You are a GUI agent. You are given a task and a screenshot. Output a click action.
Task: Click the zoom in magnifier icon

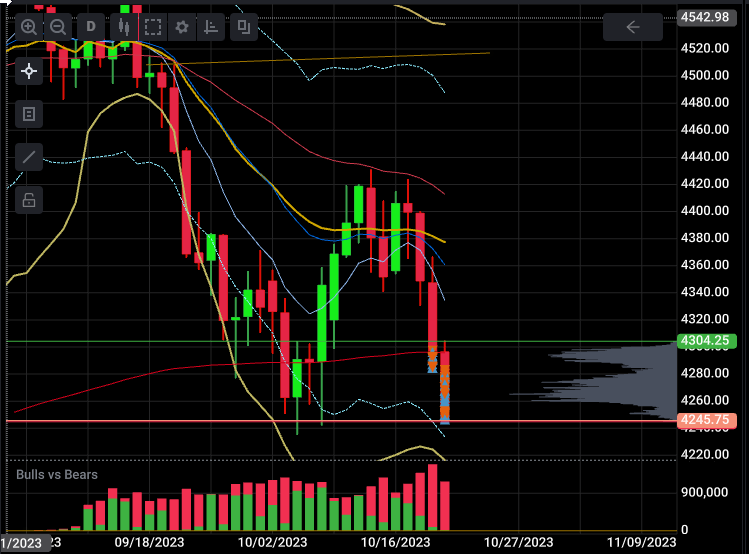(29, 27)
